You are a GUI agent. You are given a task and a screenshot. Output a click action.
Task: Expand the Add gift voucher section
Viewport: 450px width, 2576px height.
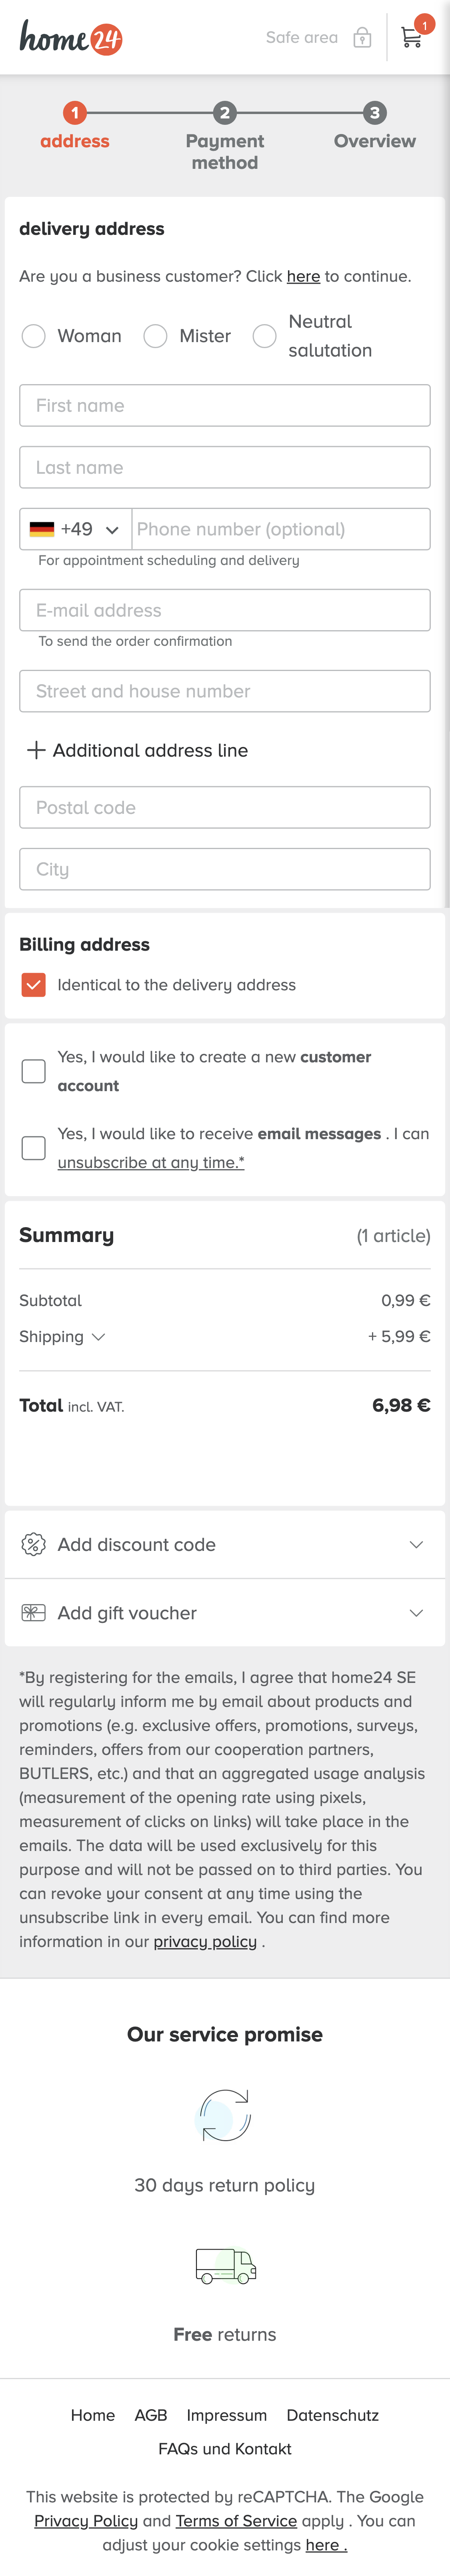(x=416, y=1613)
